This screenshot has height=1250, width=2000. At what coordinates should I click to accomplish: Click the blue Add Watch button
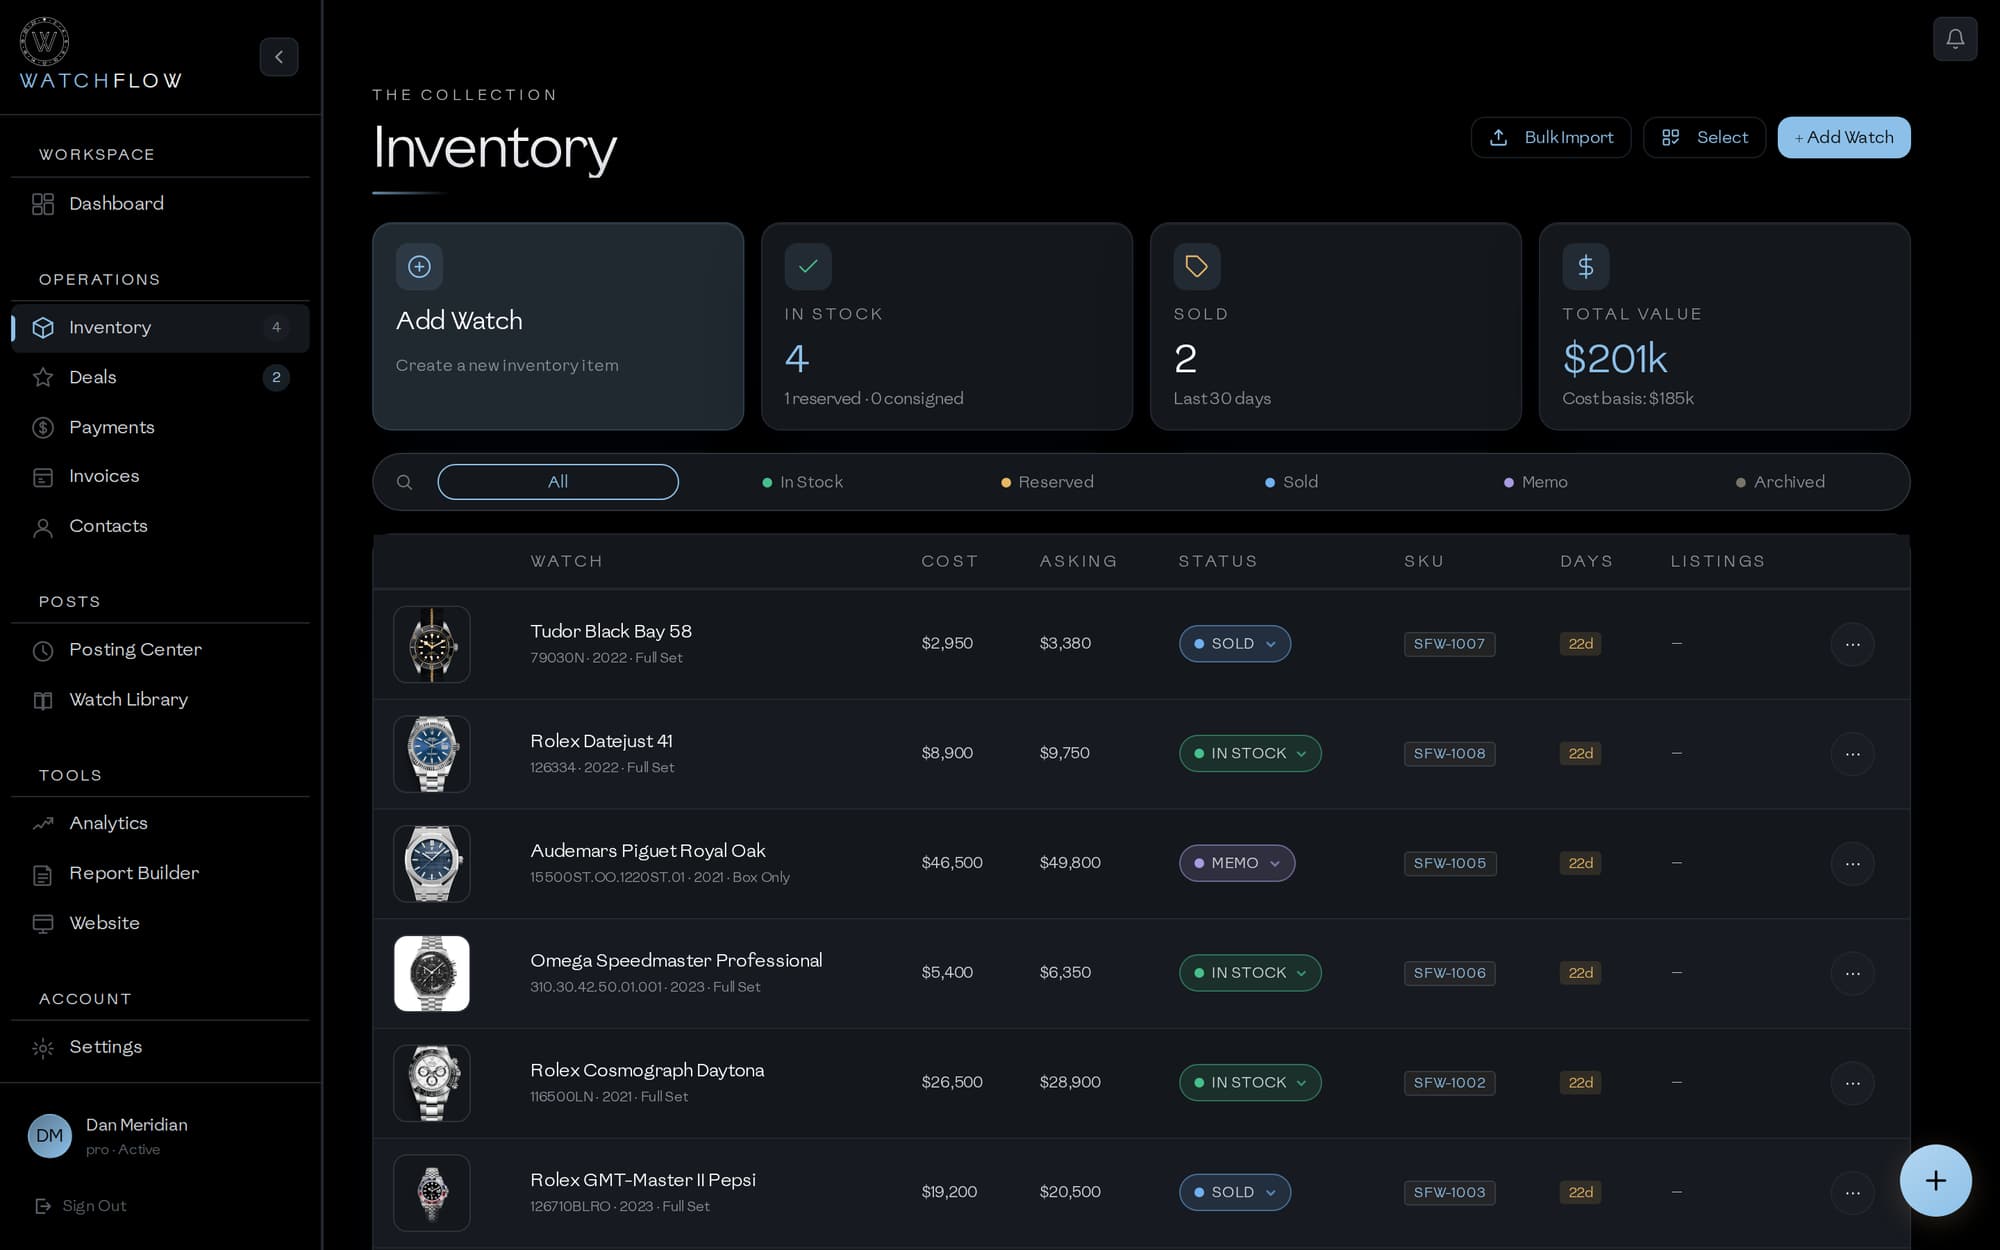click(x=1844, y=138)
